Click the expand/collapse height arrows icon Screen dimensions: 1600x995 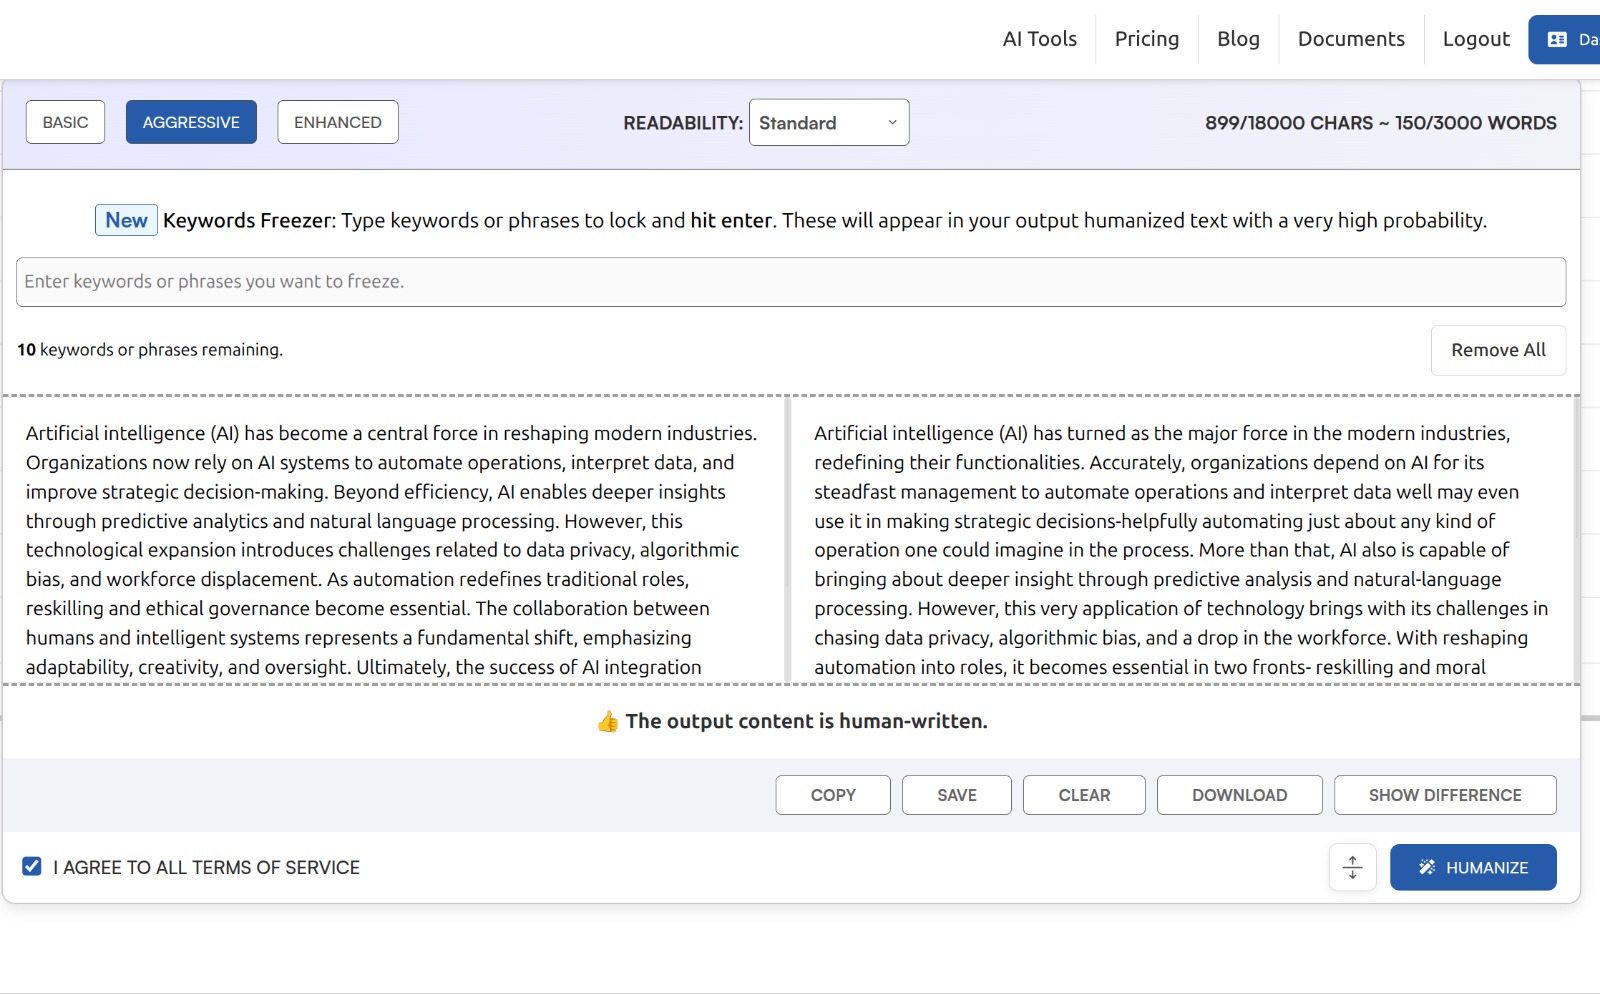click(x=1352, y=867)
